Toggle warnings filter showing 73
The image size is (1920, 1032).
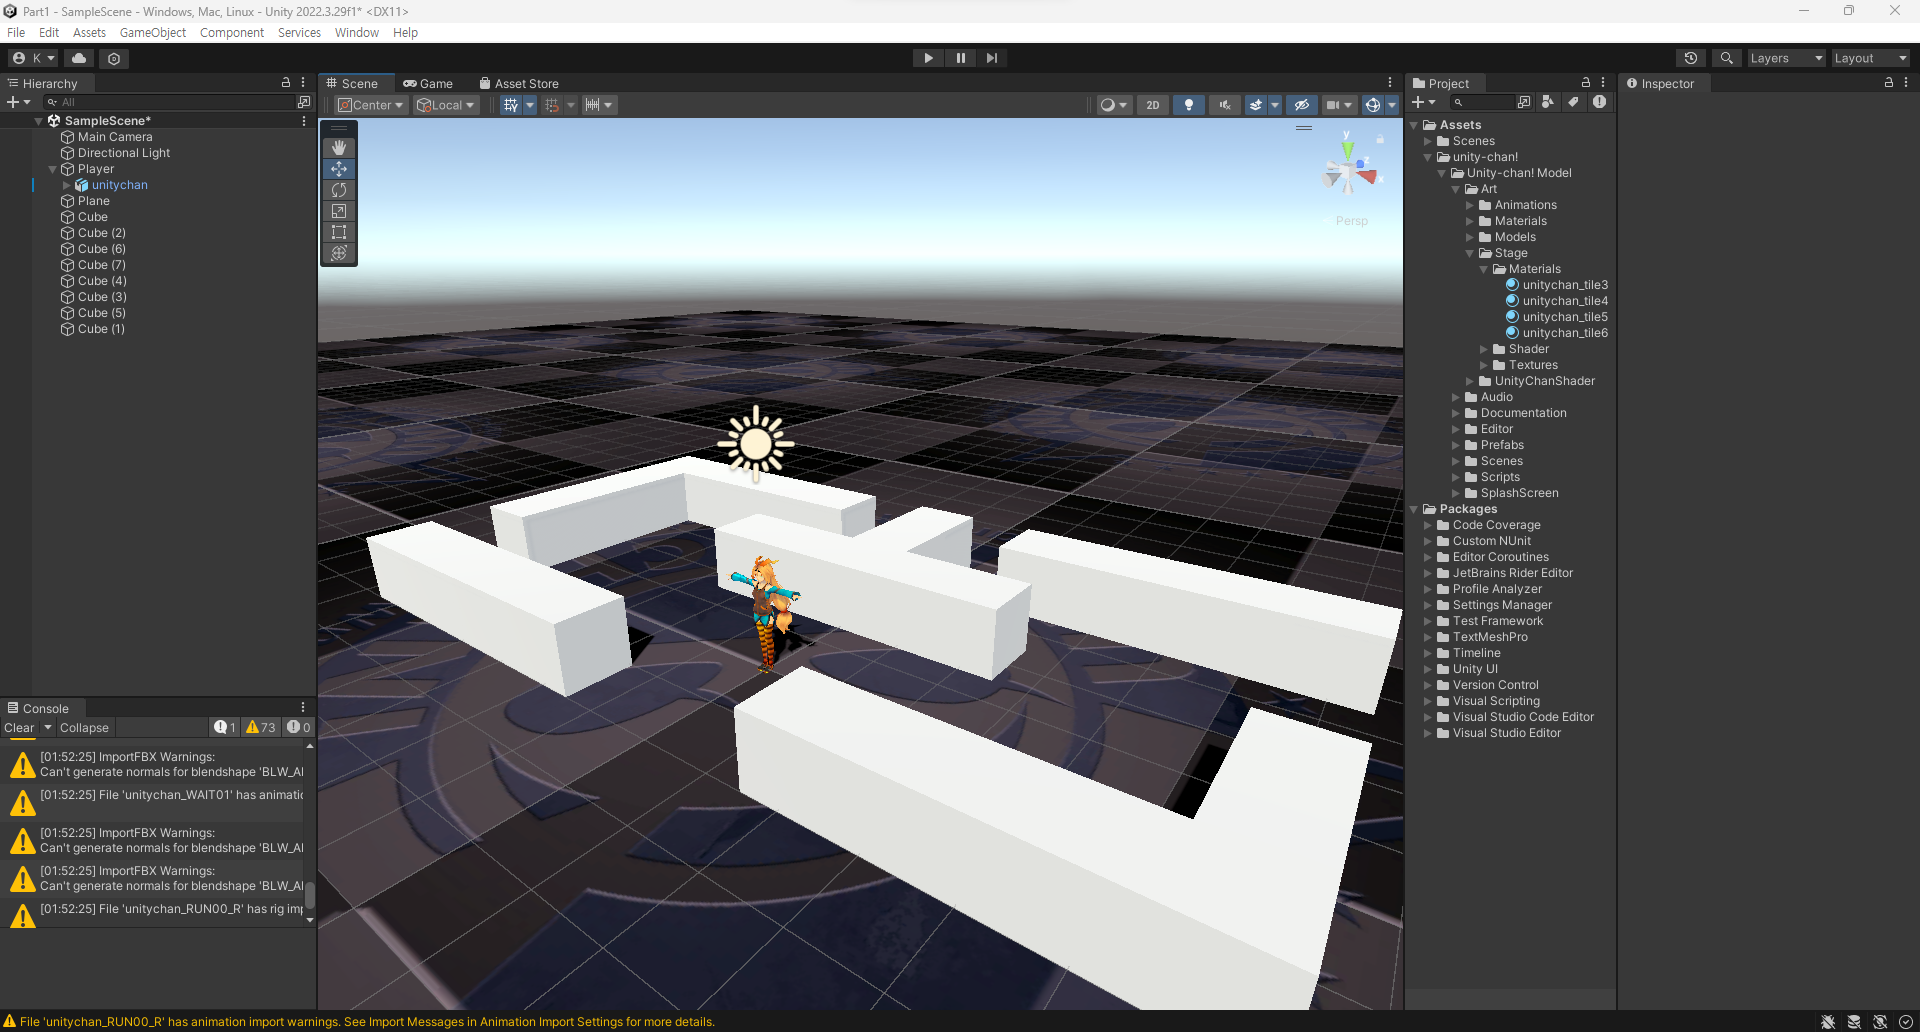click(x=261, y=727)
